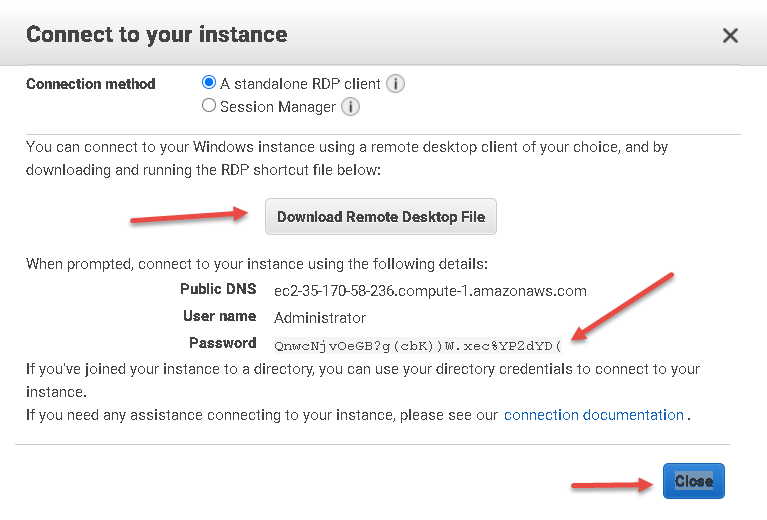Click the blue Close button
Image resolution: width=767 pixels, height=520 pixels.
click(x=694, y=481)
